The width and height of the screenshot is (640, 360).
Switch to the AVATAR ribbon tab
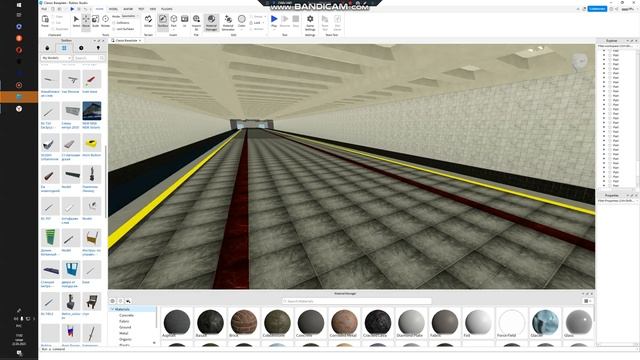click(128, 9)
